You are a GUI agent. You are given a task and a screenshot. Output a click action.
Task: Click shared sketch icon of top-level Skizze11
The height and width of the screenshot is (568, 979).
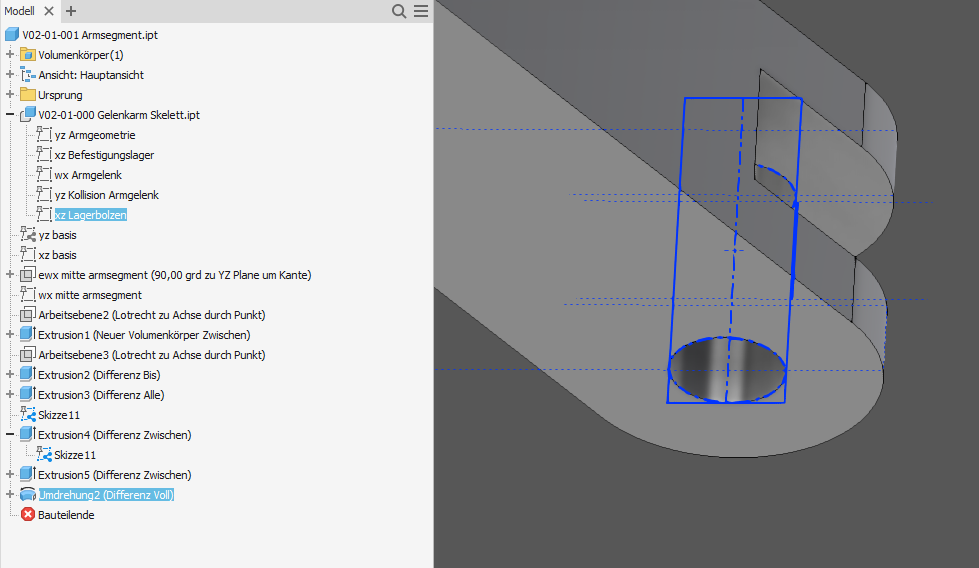[x=27, y=414]
